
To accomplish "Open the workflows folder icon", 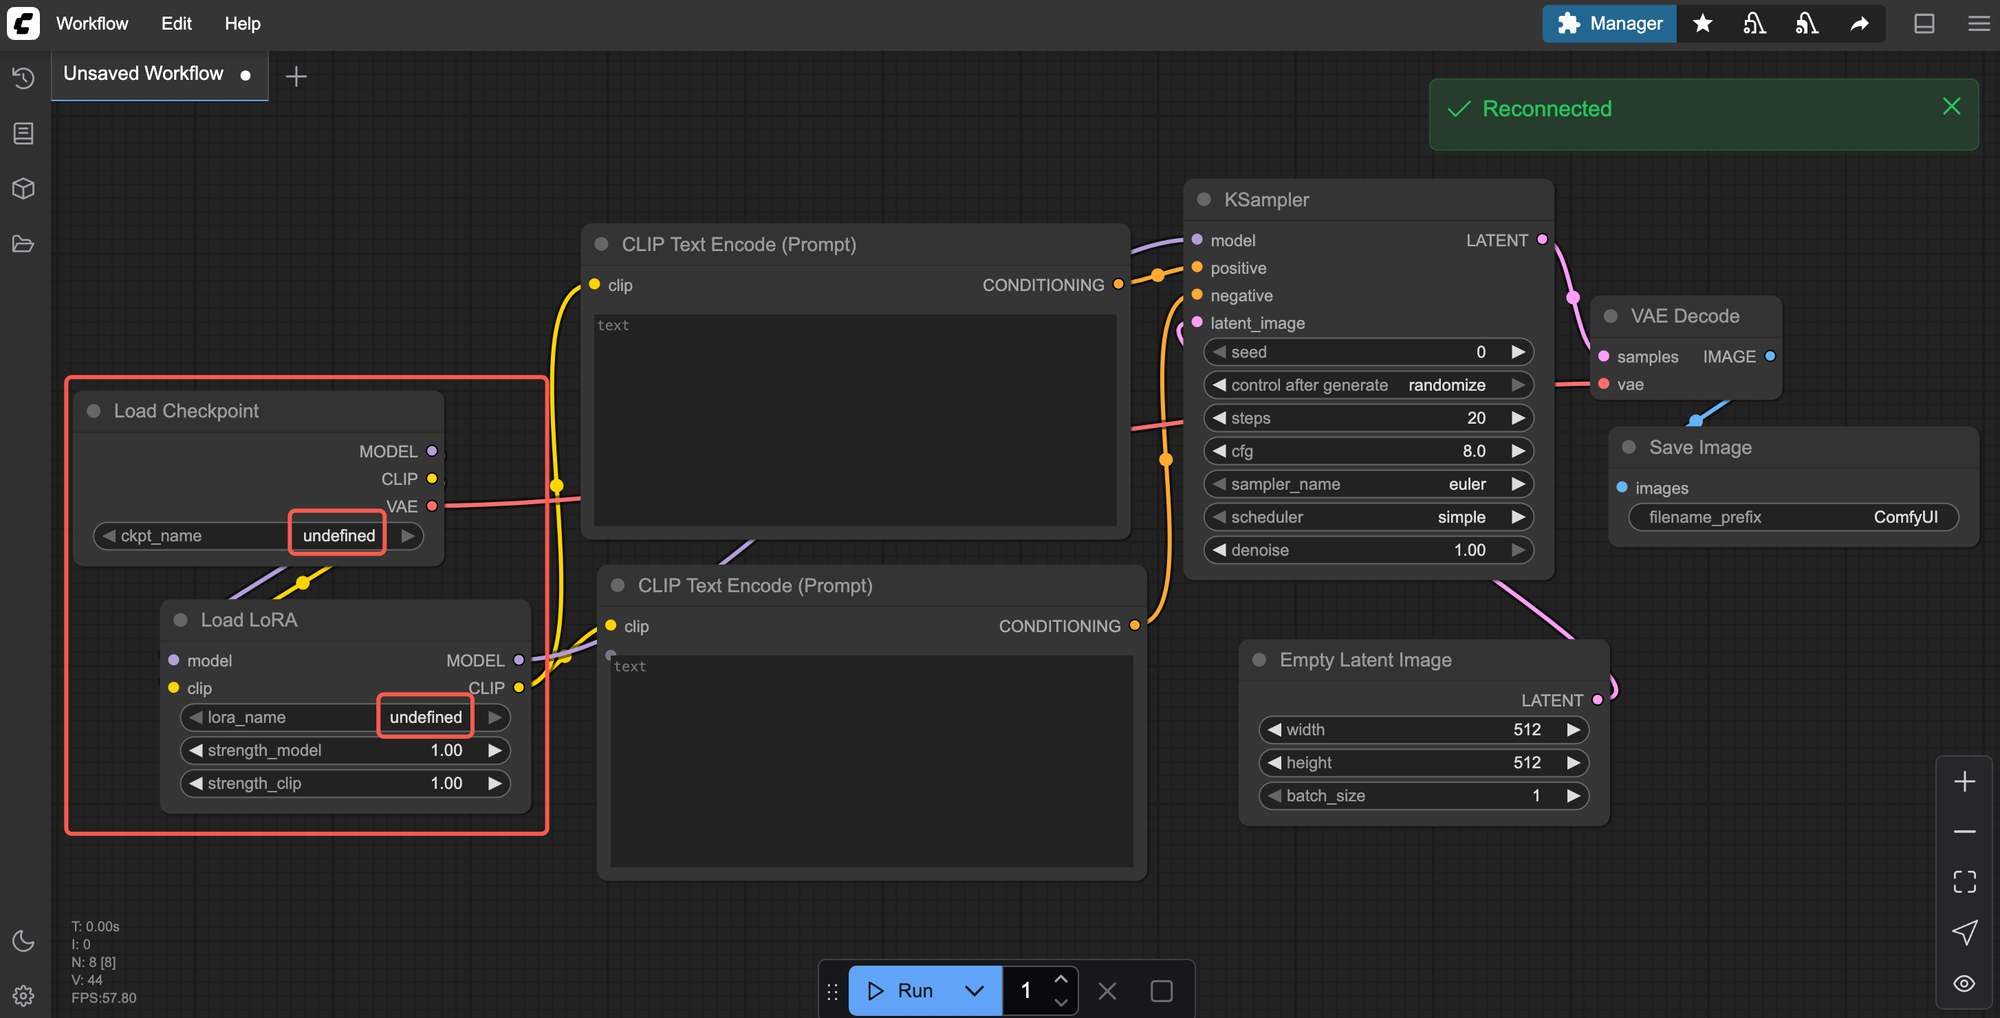I will [23, 244].
